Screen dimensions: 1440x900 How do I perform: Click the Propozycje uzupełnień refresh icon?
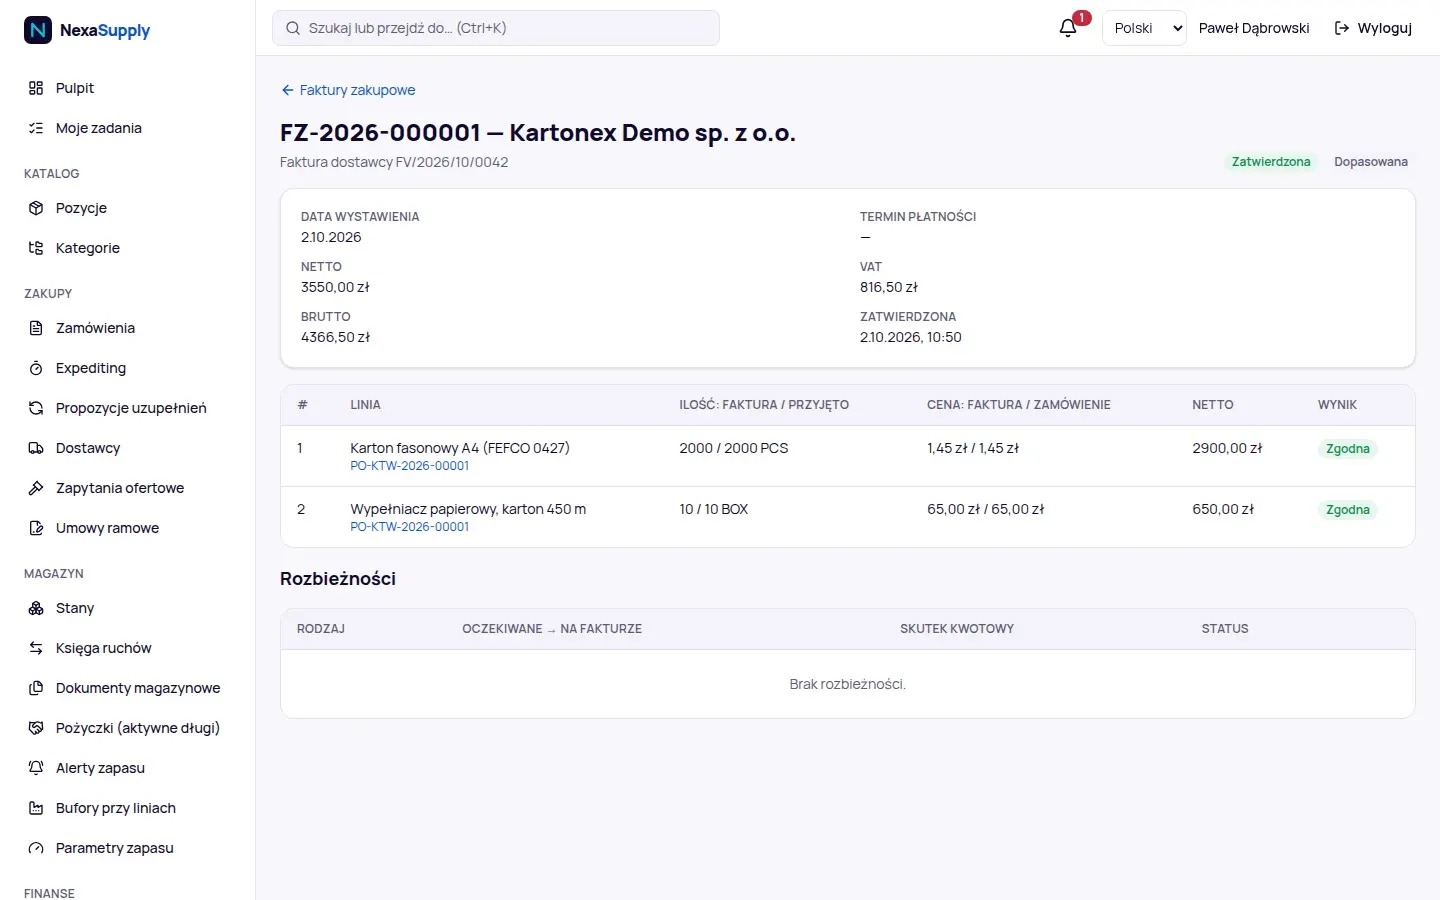[36, 408]
